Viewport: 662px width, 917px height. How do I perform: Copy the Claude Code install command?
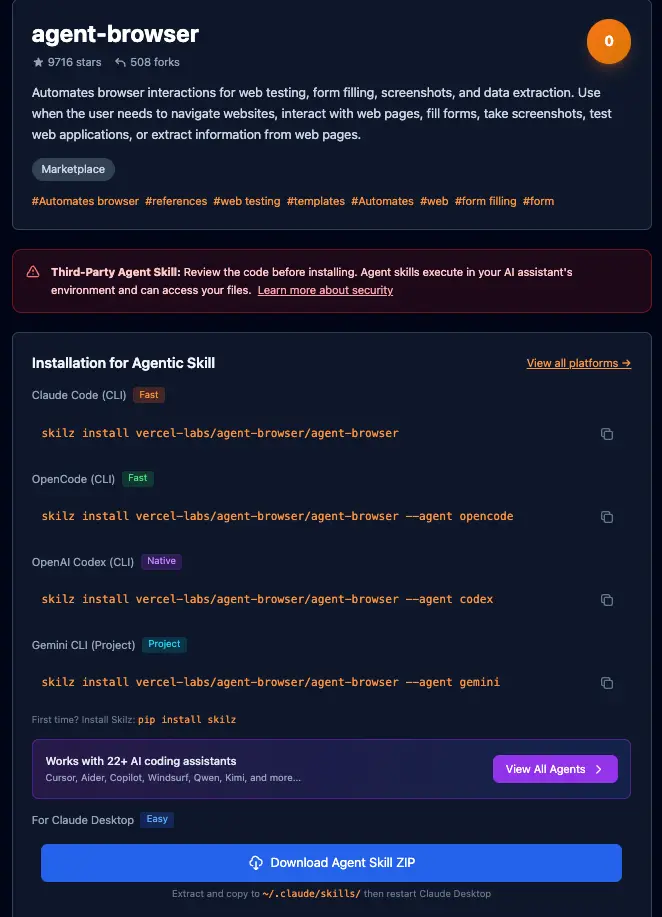606,434
